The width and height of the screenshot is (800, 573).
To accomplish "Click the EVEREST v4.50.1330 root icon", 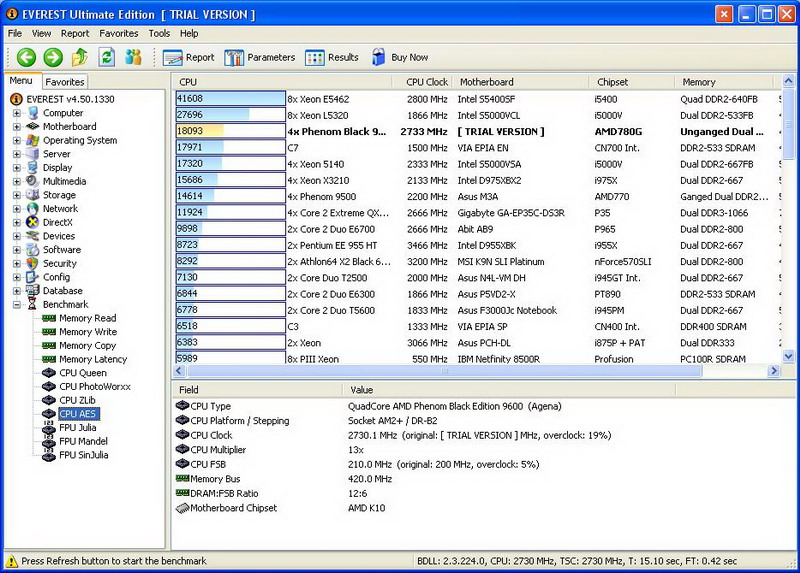I will click(x=16, y=99).
